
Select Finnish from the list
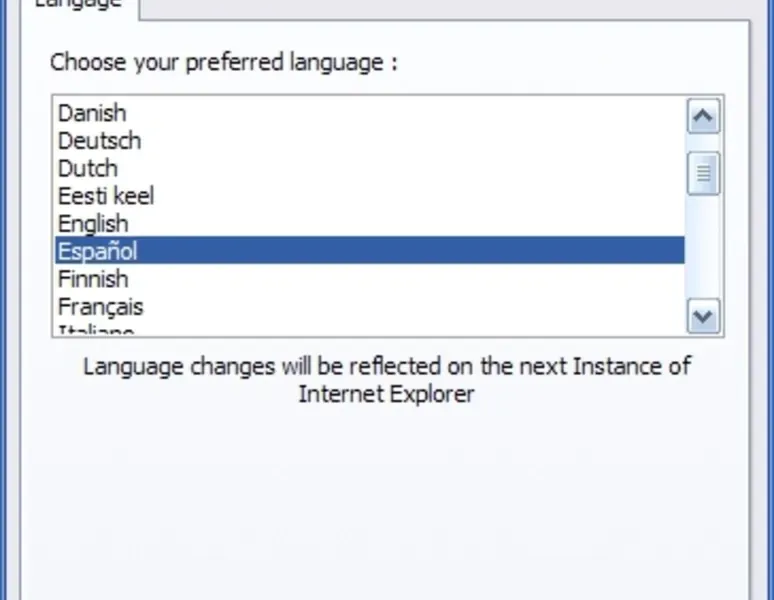pos(93,278)
